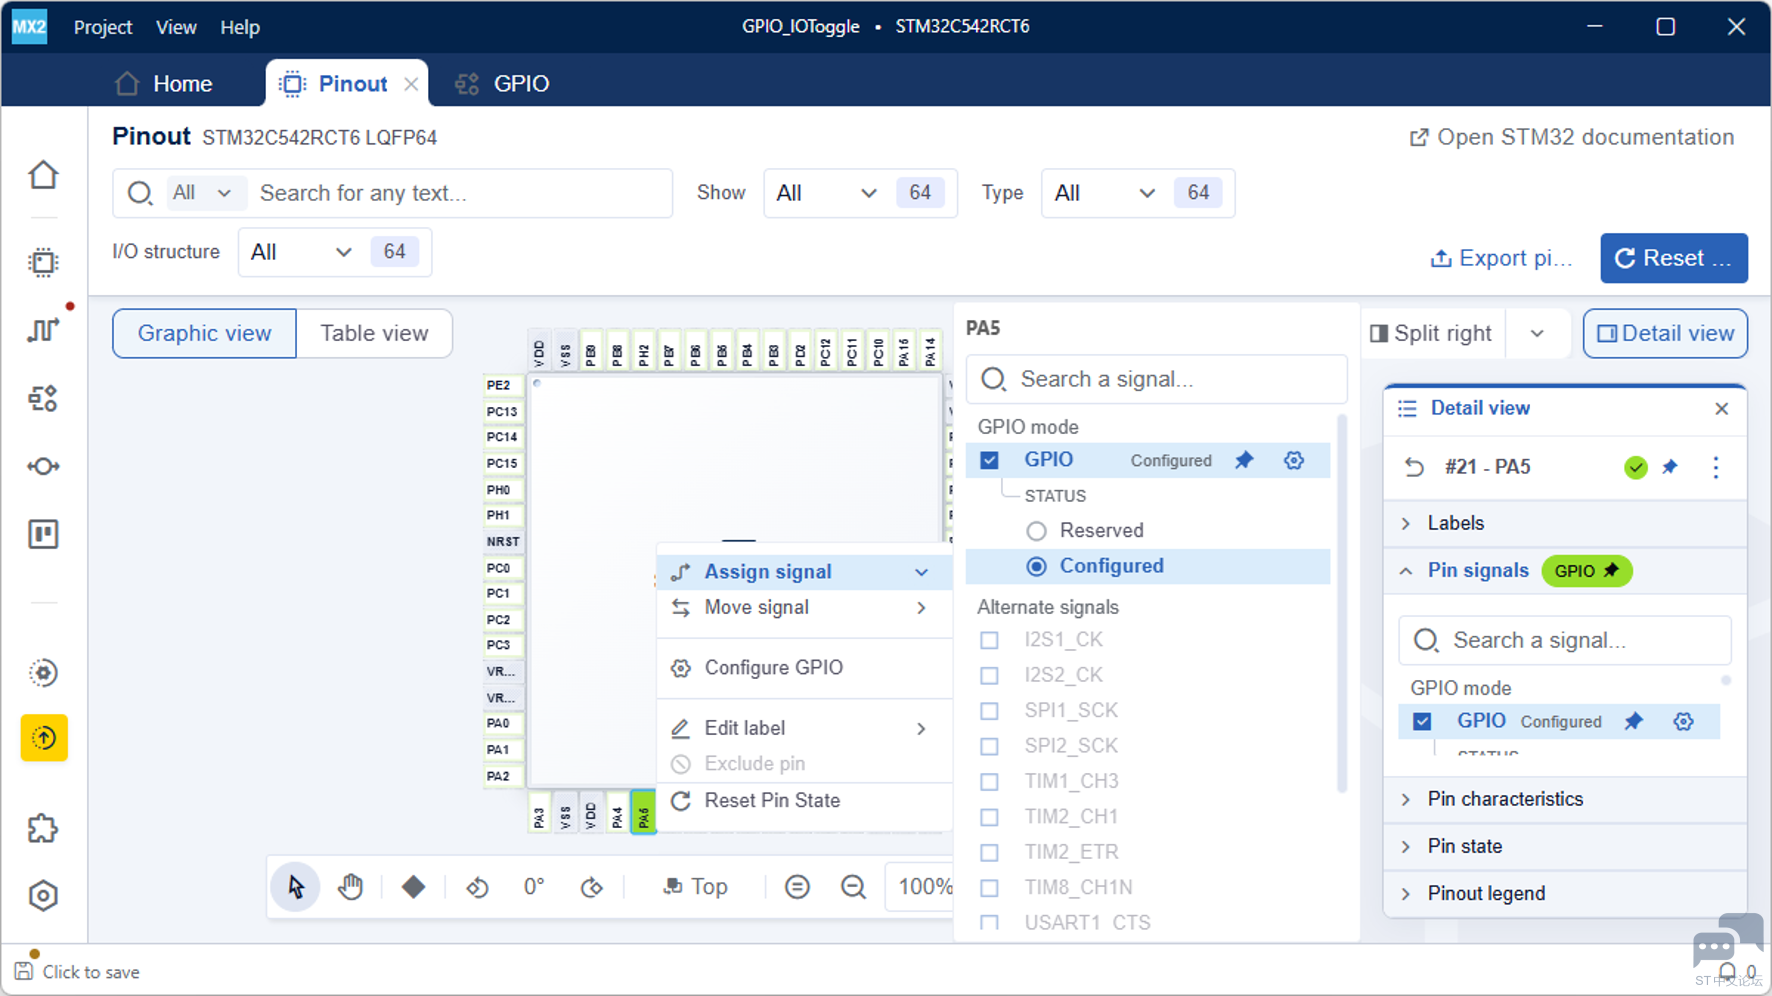Check the SPI1_SCK alternate signal
Screen dimensions: 1772x996
[989, 711]
